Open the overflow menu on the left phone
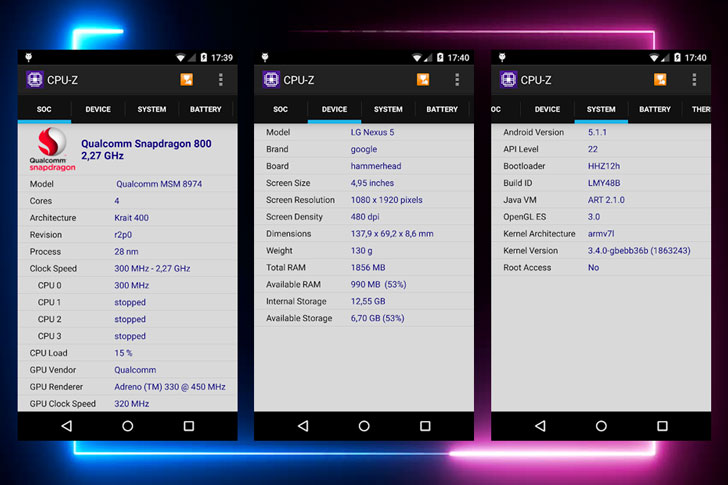The width and height of the screenshot is (728, 485). [x=221, y=80]
